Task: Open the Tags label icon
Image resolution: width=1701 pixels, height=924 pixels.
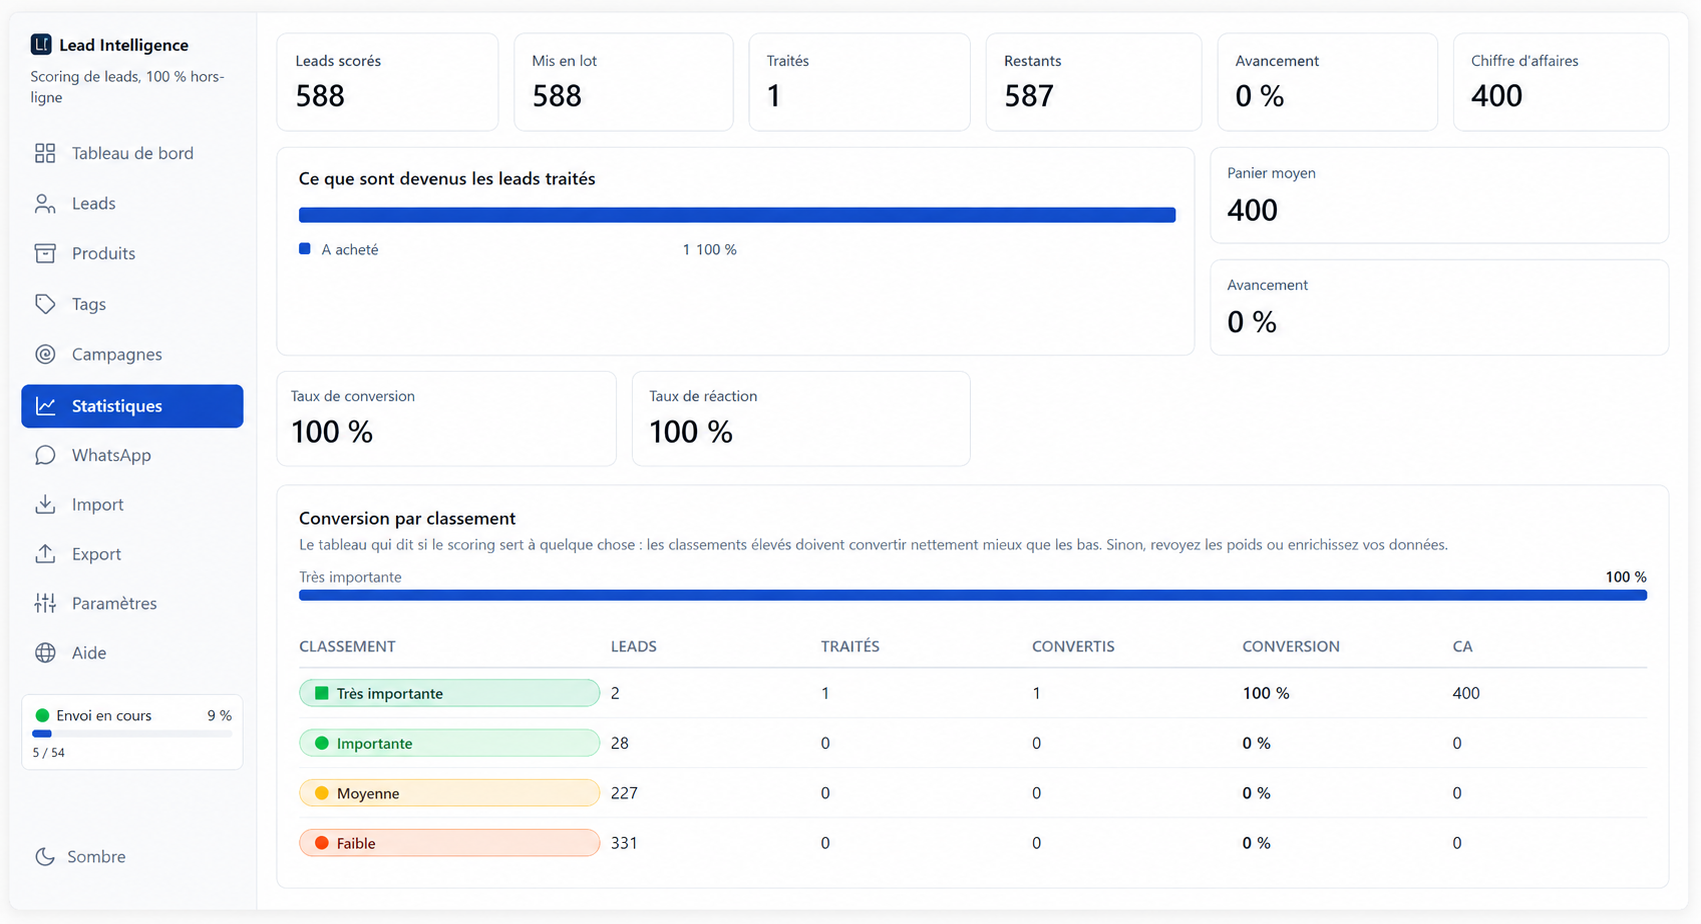Action: [45, 304]
